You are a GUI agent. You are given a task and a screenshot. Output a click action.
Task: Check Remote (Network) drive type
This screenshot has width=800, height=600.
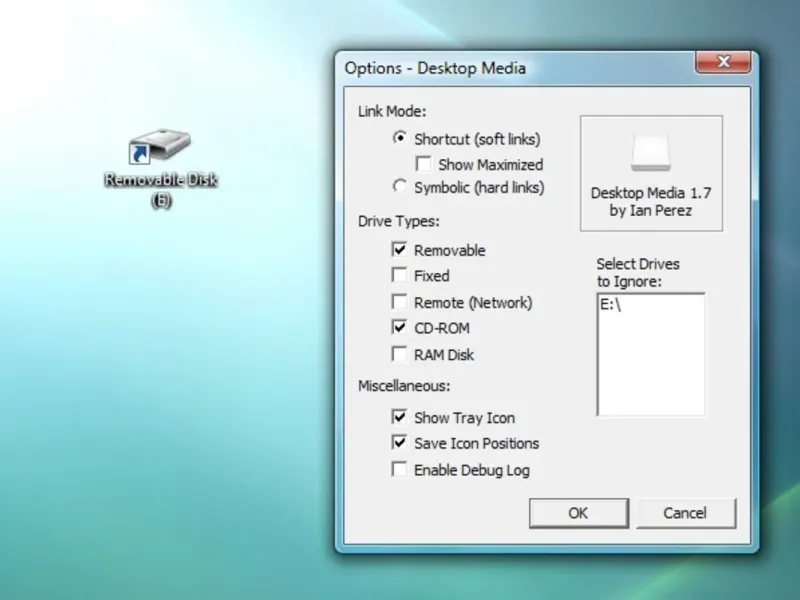tap(399, 302)
